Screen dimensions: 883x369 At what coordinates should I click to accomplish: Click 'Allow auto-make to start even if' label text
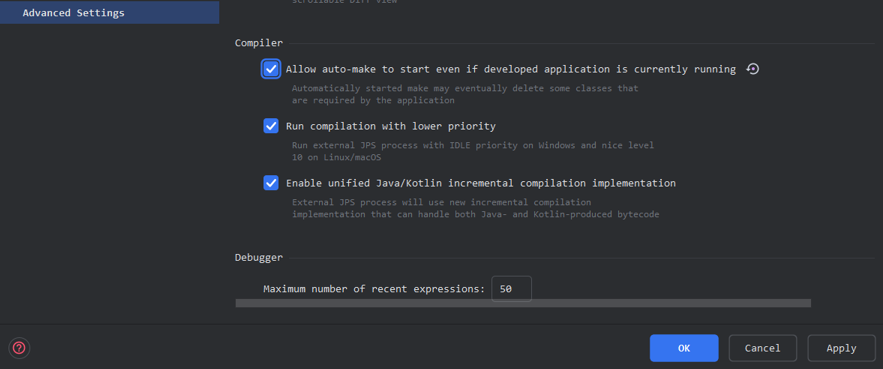(511, 69)
